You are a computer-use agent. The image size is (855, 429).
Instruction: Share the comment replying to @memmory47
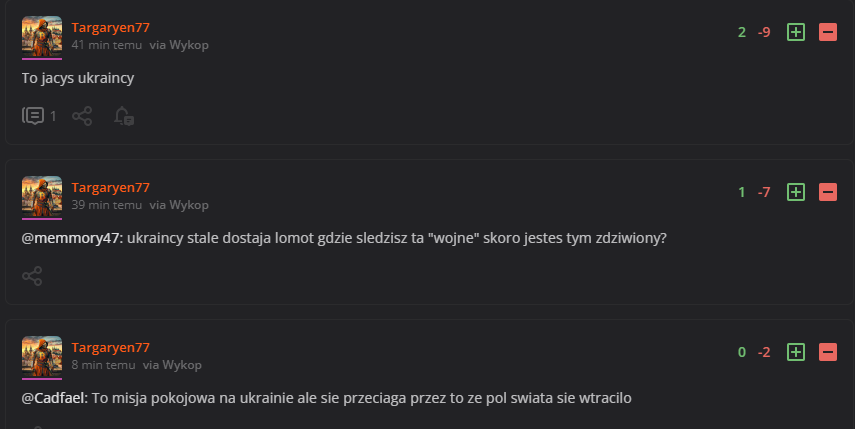tap(32, 276)
